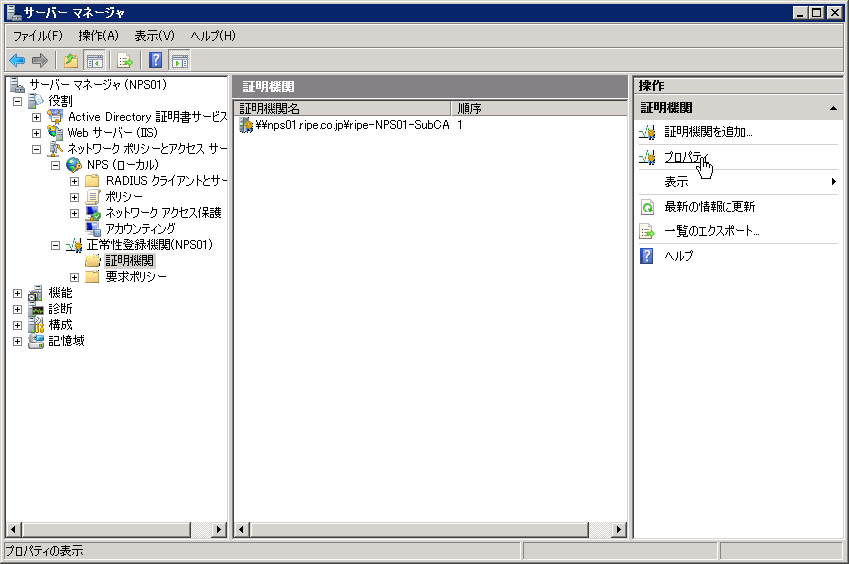Open the ファイル(F) menu
Viewport: 849px width, 564px height.
[x=37, y=36]
